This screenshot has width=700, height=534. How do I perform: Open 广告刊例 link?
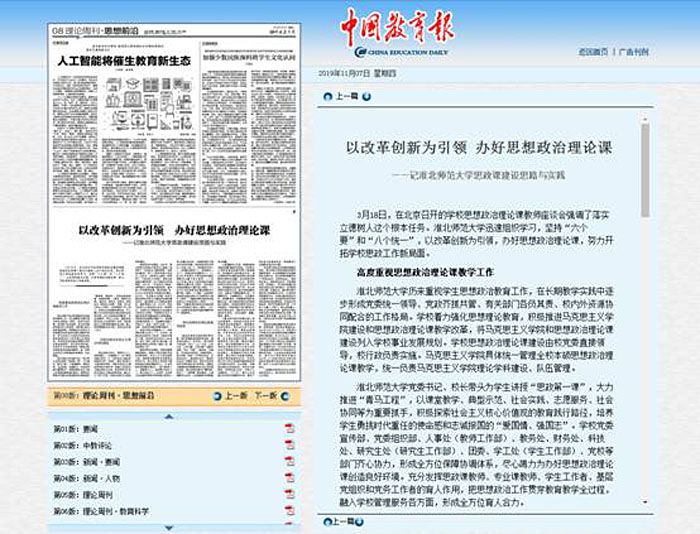tap(633, 52)
